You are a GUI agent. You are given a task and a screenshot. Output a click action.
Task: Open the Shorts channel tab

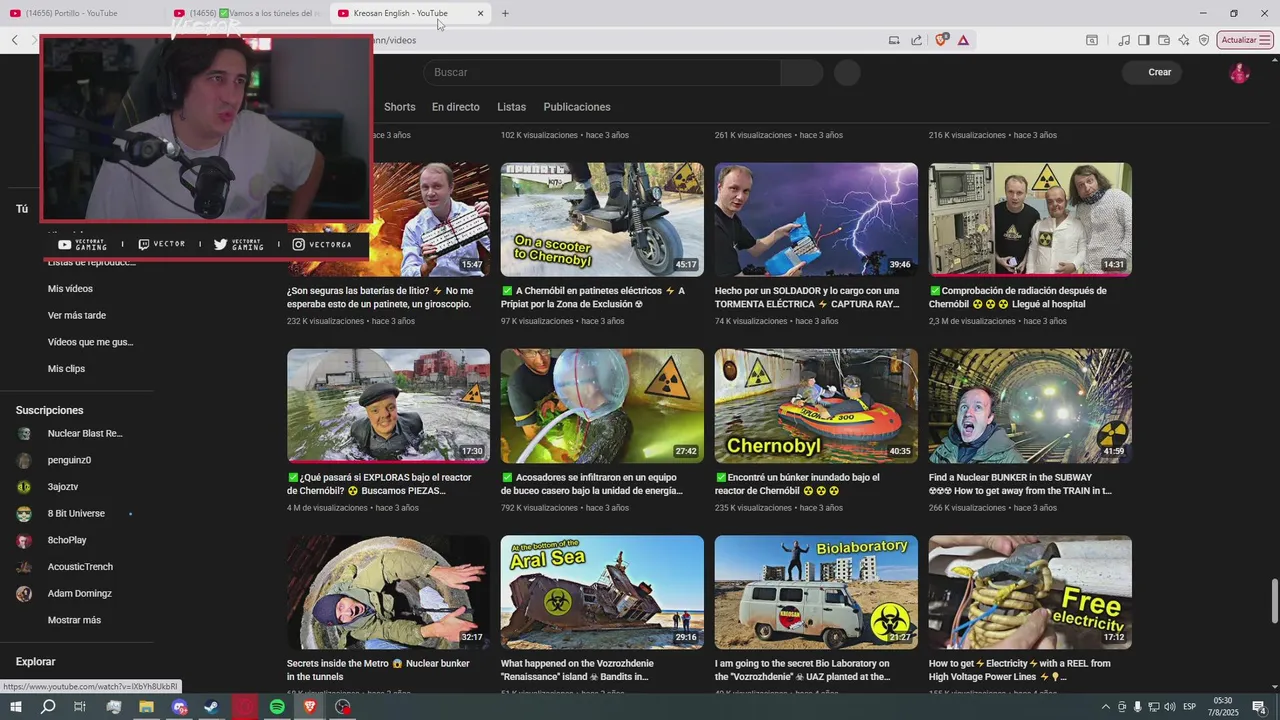coord(399,107)
